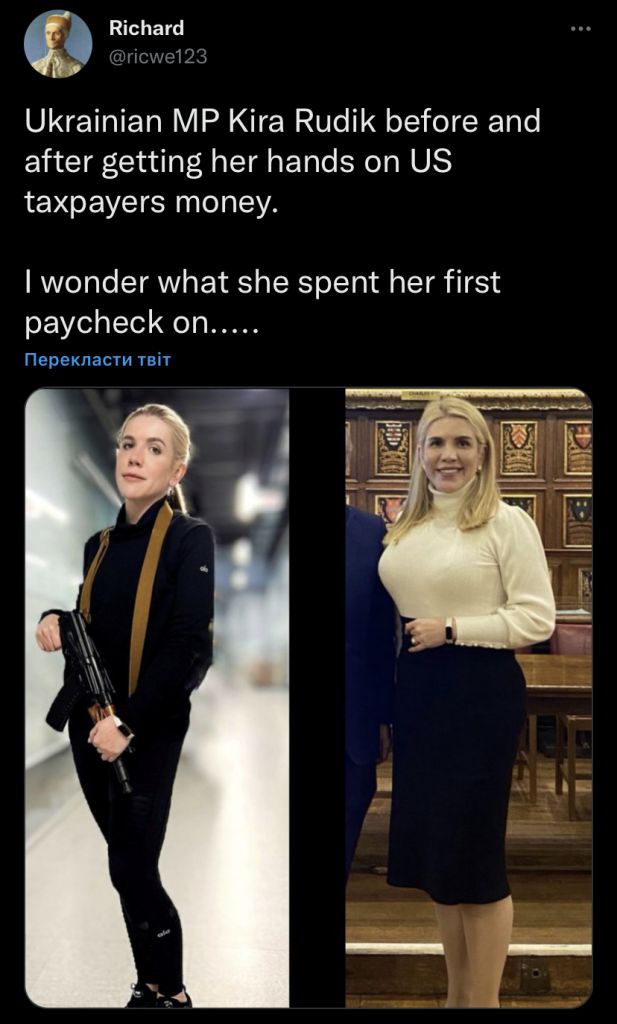Click the wristwatch in the left photo
The image size is (617, 1024).
[121, 726]
